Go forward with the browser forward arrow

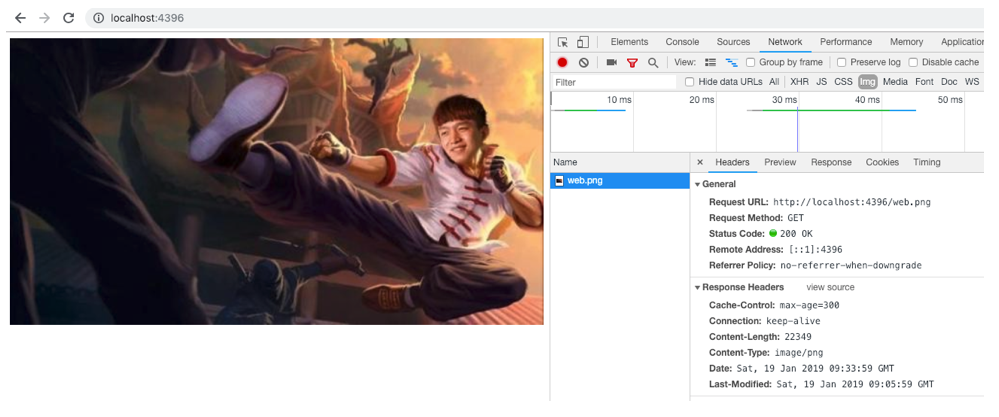[44, 18]
